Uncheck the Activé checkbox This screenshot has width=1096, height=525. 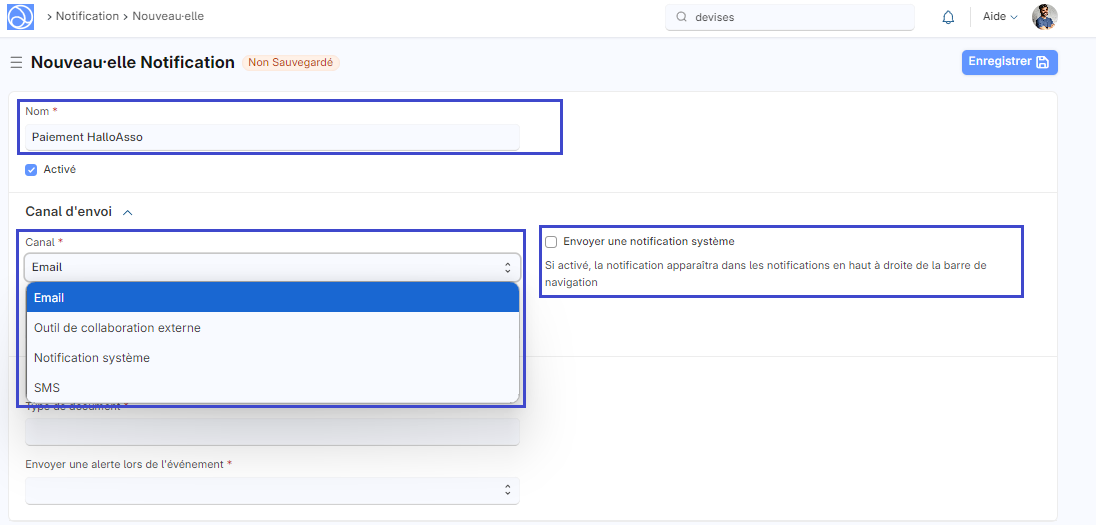[x=31, y=170]
